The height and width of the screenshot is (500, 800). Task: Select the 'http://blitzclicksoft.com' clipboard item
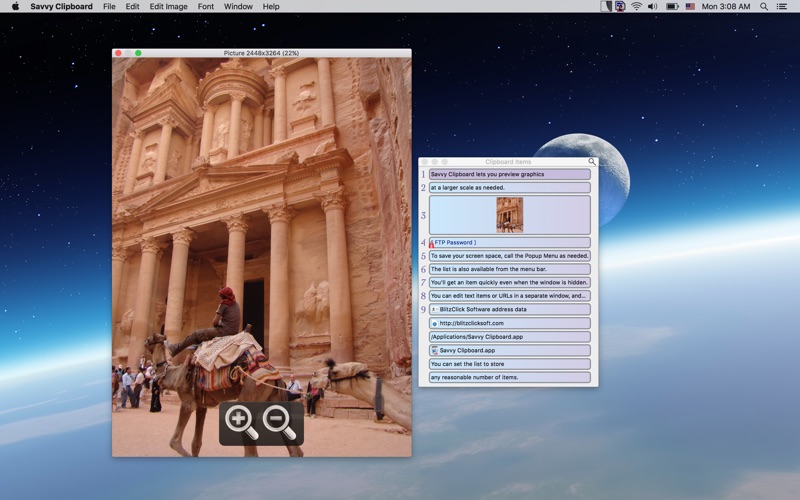tap(510, 323)
